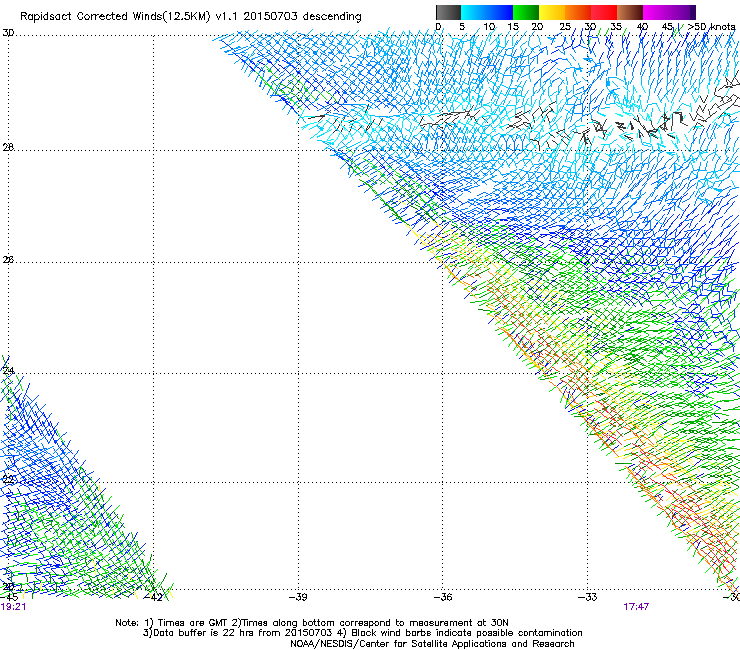Click the yellow 20–25 knot legend segment
The image size is (740, 650).
tap(552, 12)
